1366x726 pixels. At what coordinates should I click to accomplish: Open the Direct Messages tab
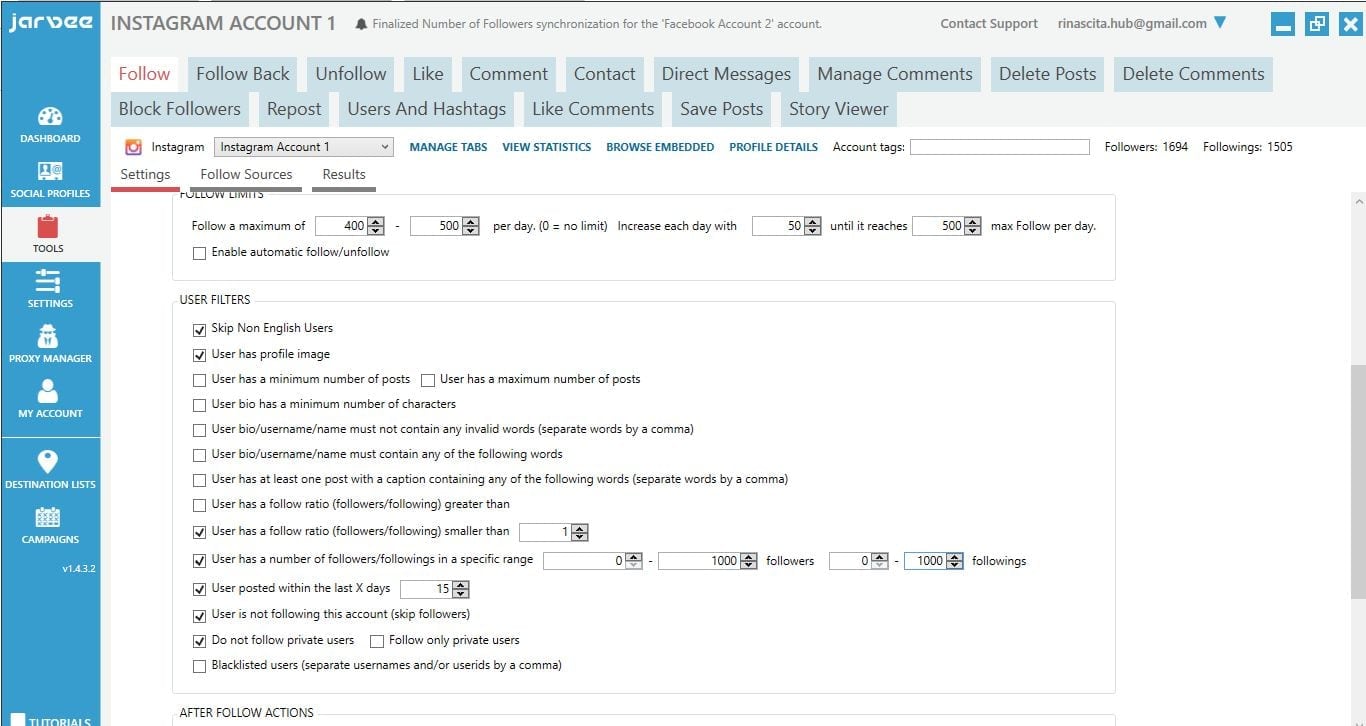[x=726, y=74]
